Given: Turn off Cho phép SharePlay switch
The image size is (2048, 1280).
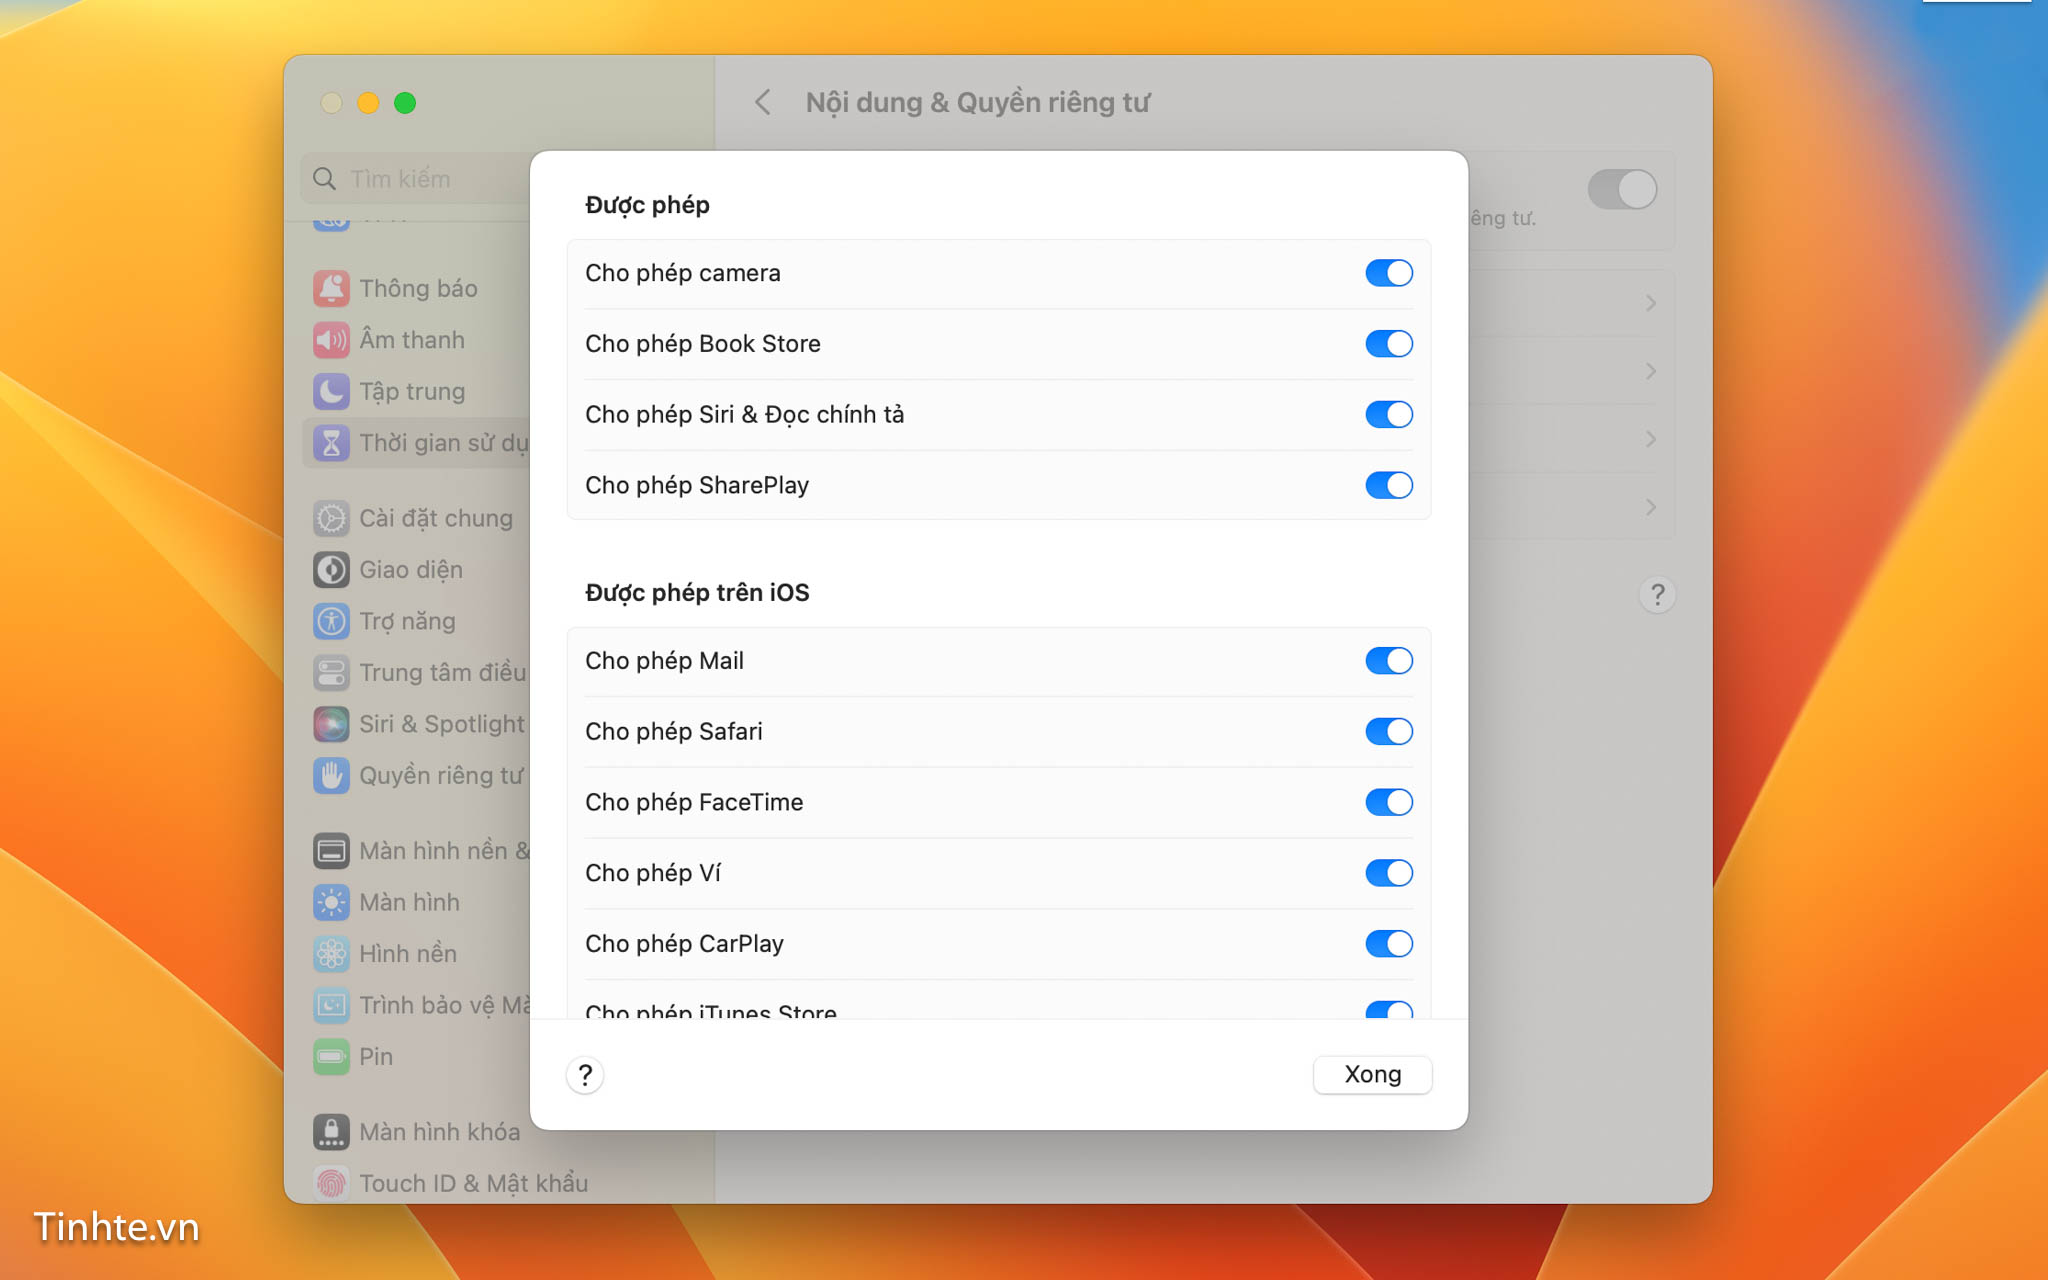Looking at the screenshot, I should pyautogui.click(x=1389, y=485).
